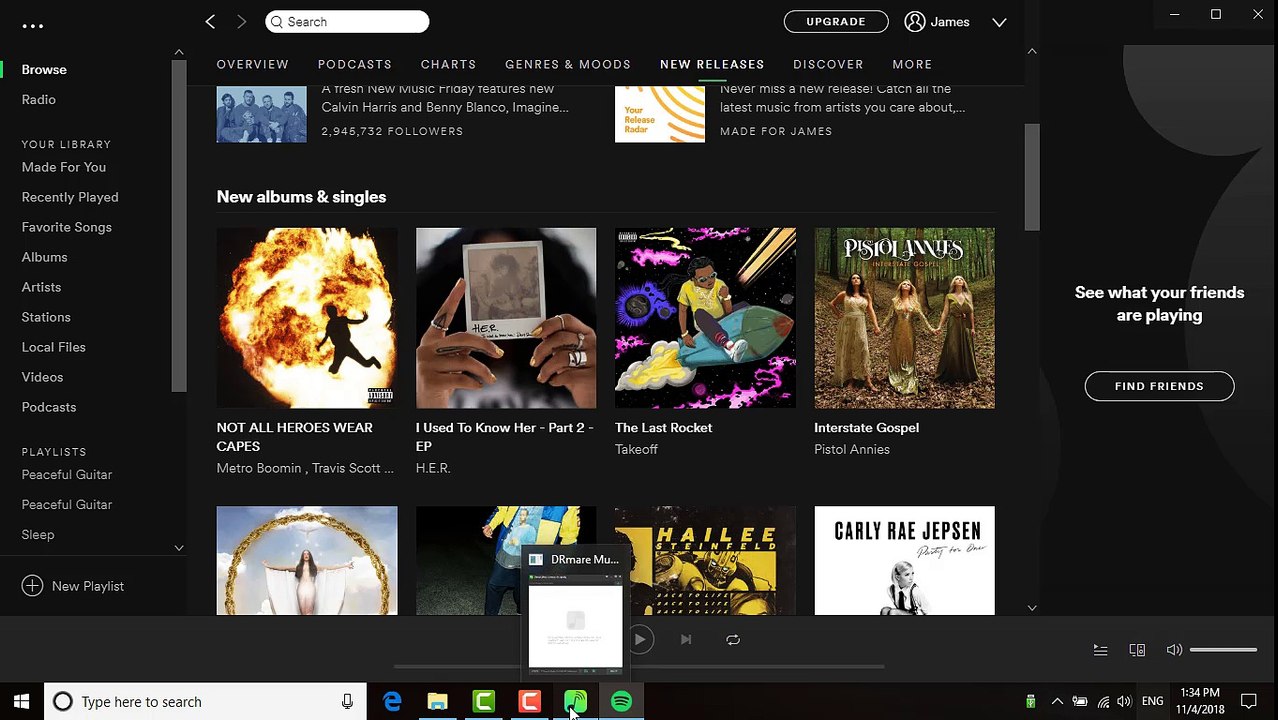Open artist link Takeoff
The height and width of the screenshot is (720, 1278).
click(x=636, y=450)
